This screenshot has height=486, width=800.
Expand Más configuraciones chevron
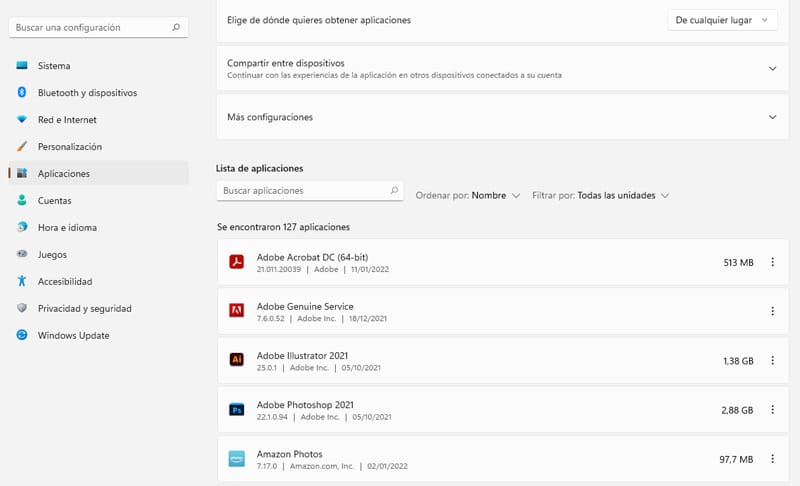(772, 117)
